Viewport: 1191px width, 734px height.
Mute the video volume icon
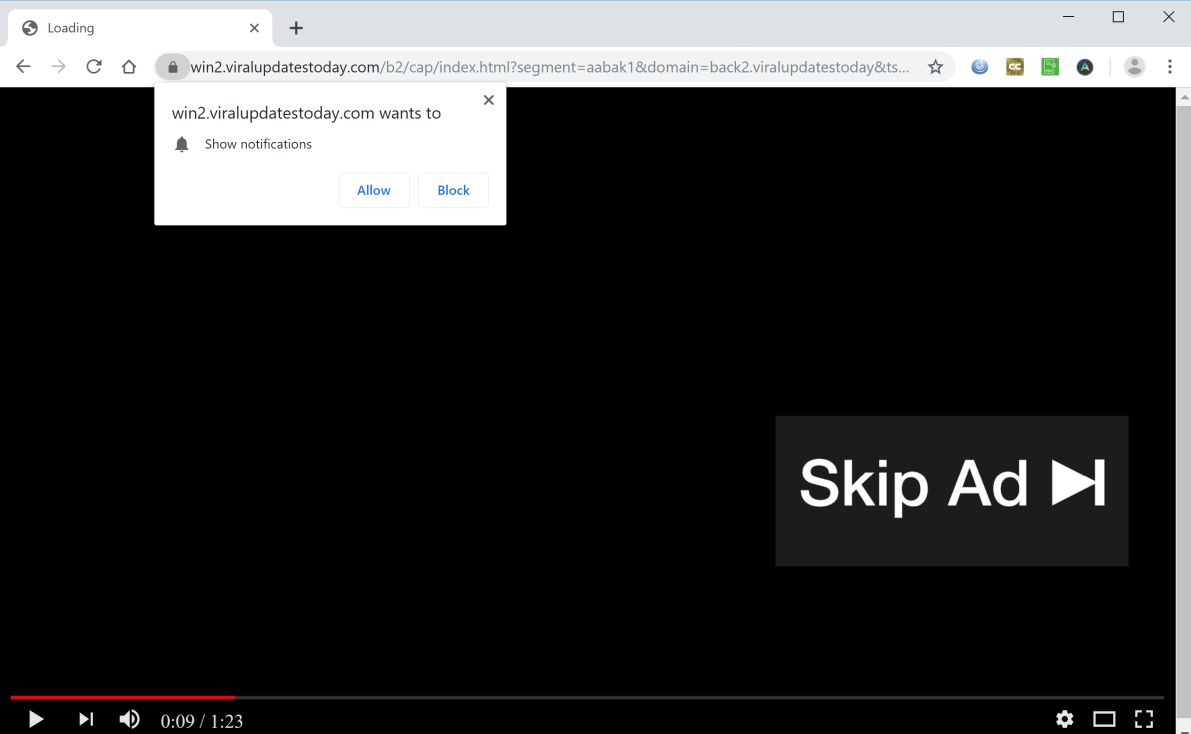coord(129,719)
